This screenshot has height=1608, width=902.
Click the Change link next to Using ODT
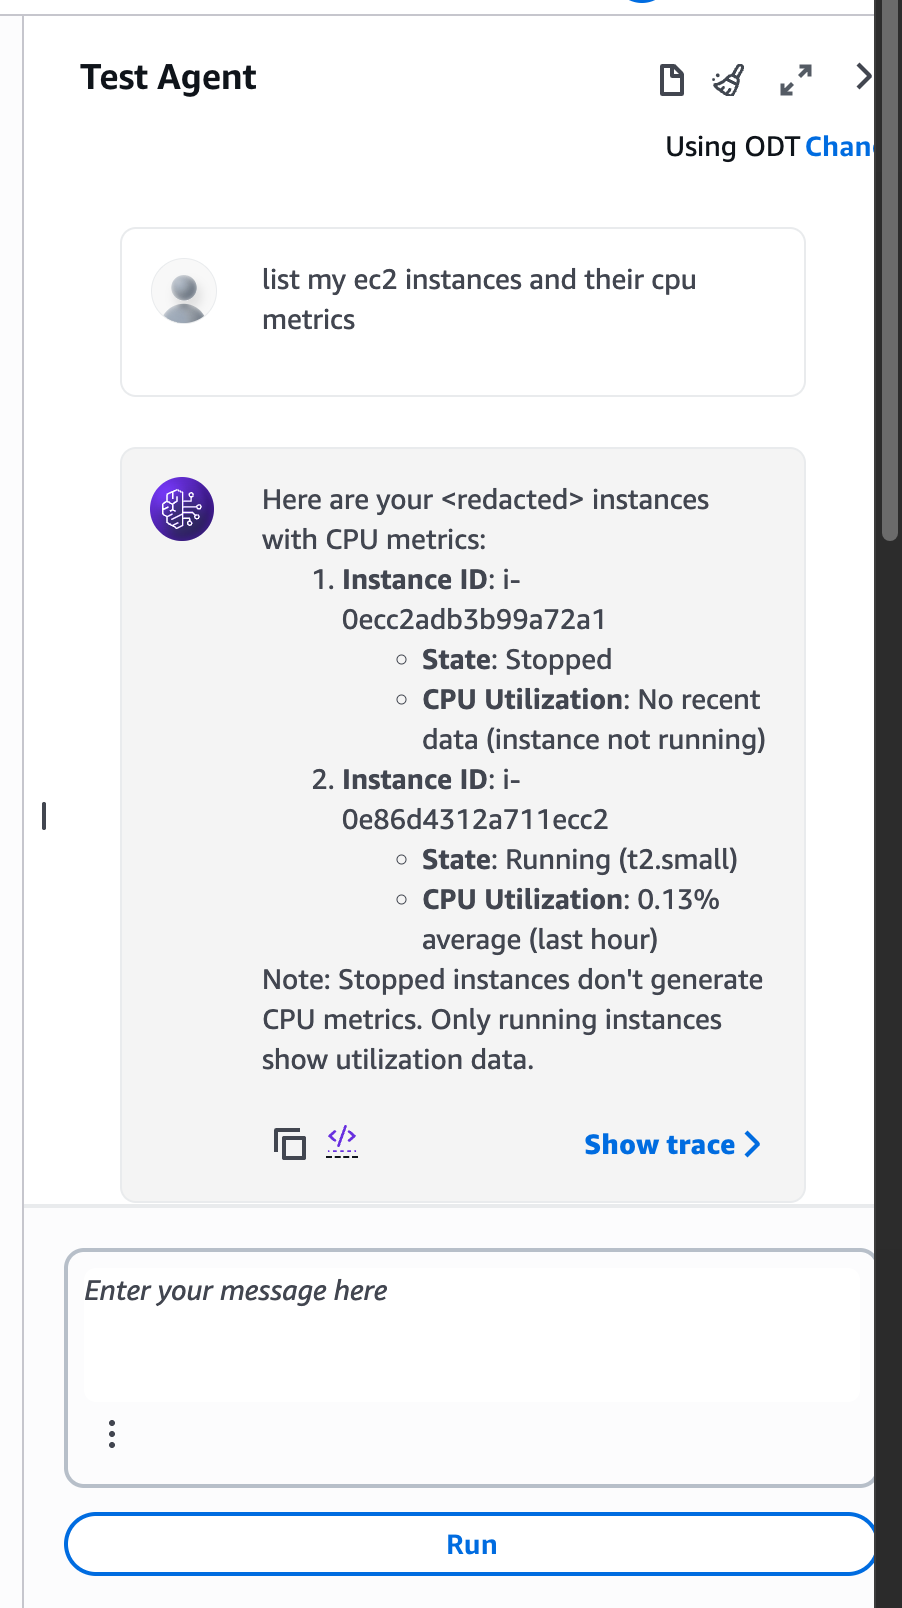(x=839, y=147)
